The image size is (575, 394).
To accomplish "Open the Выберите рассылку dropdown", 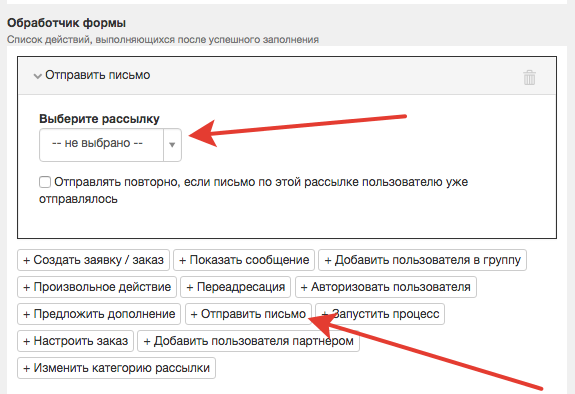I will tap(110, 145).
